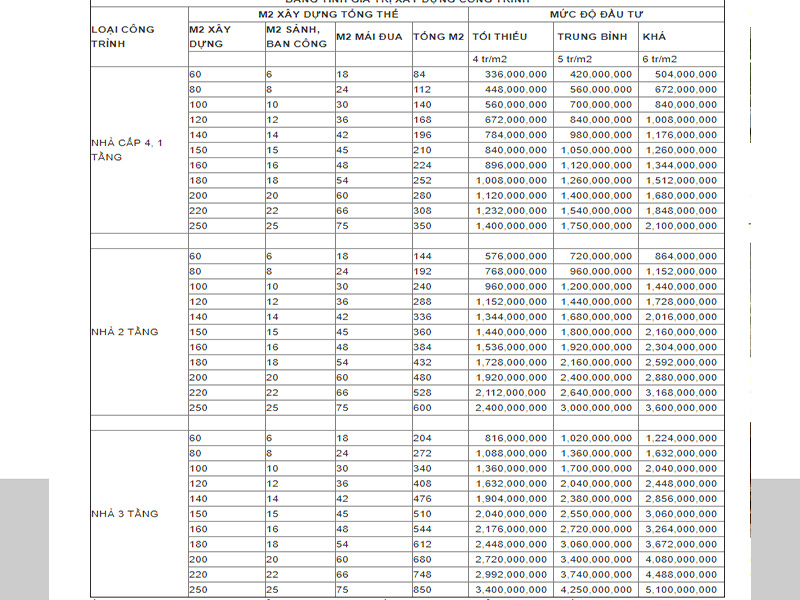Click the value 2,016,000,000
Viewport: 800px width, 600px height.
(681, 317)
